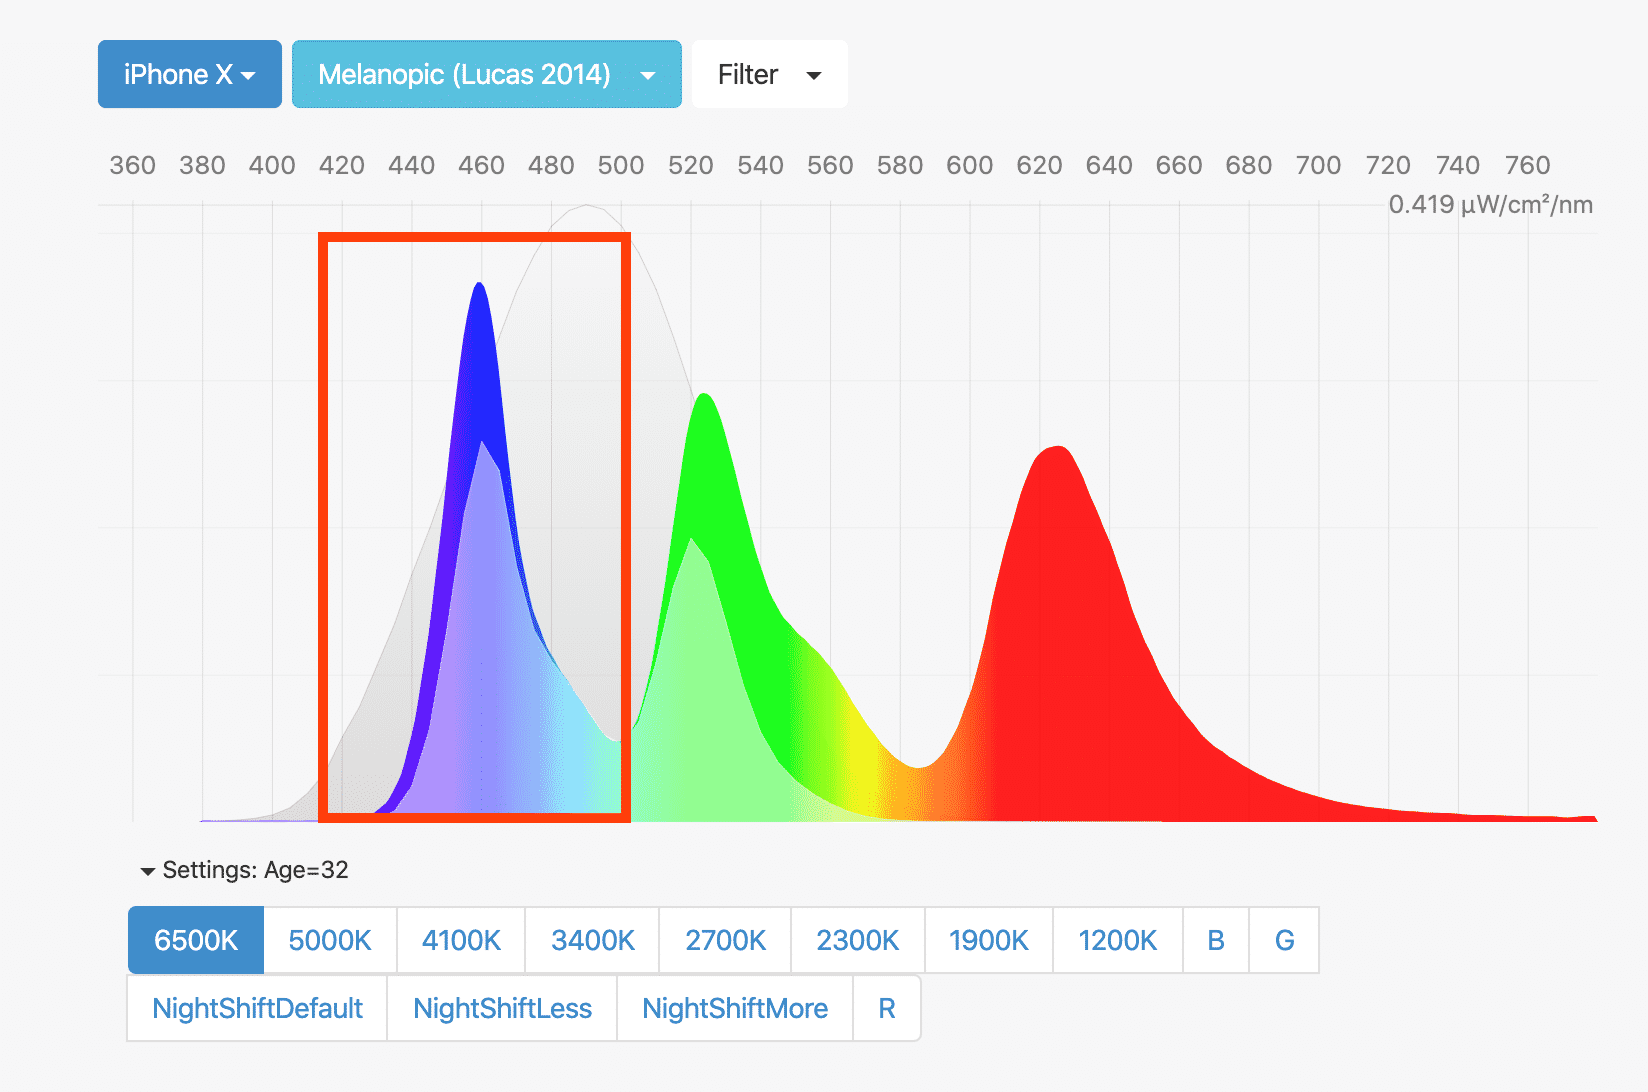This screenshot has height=1092, width=1648.
Task: Choose the 1900K color temperature
Action: pos(989,940)
